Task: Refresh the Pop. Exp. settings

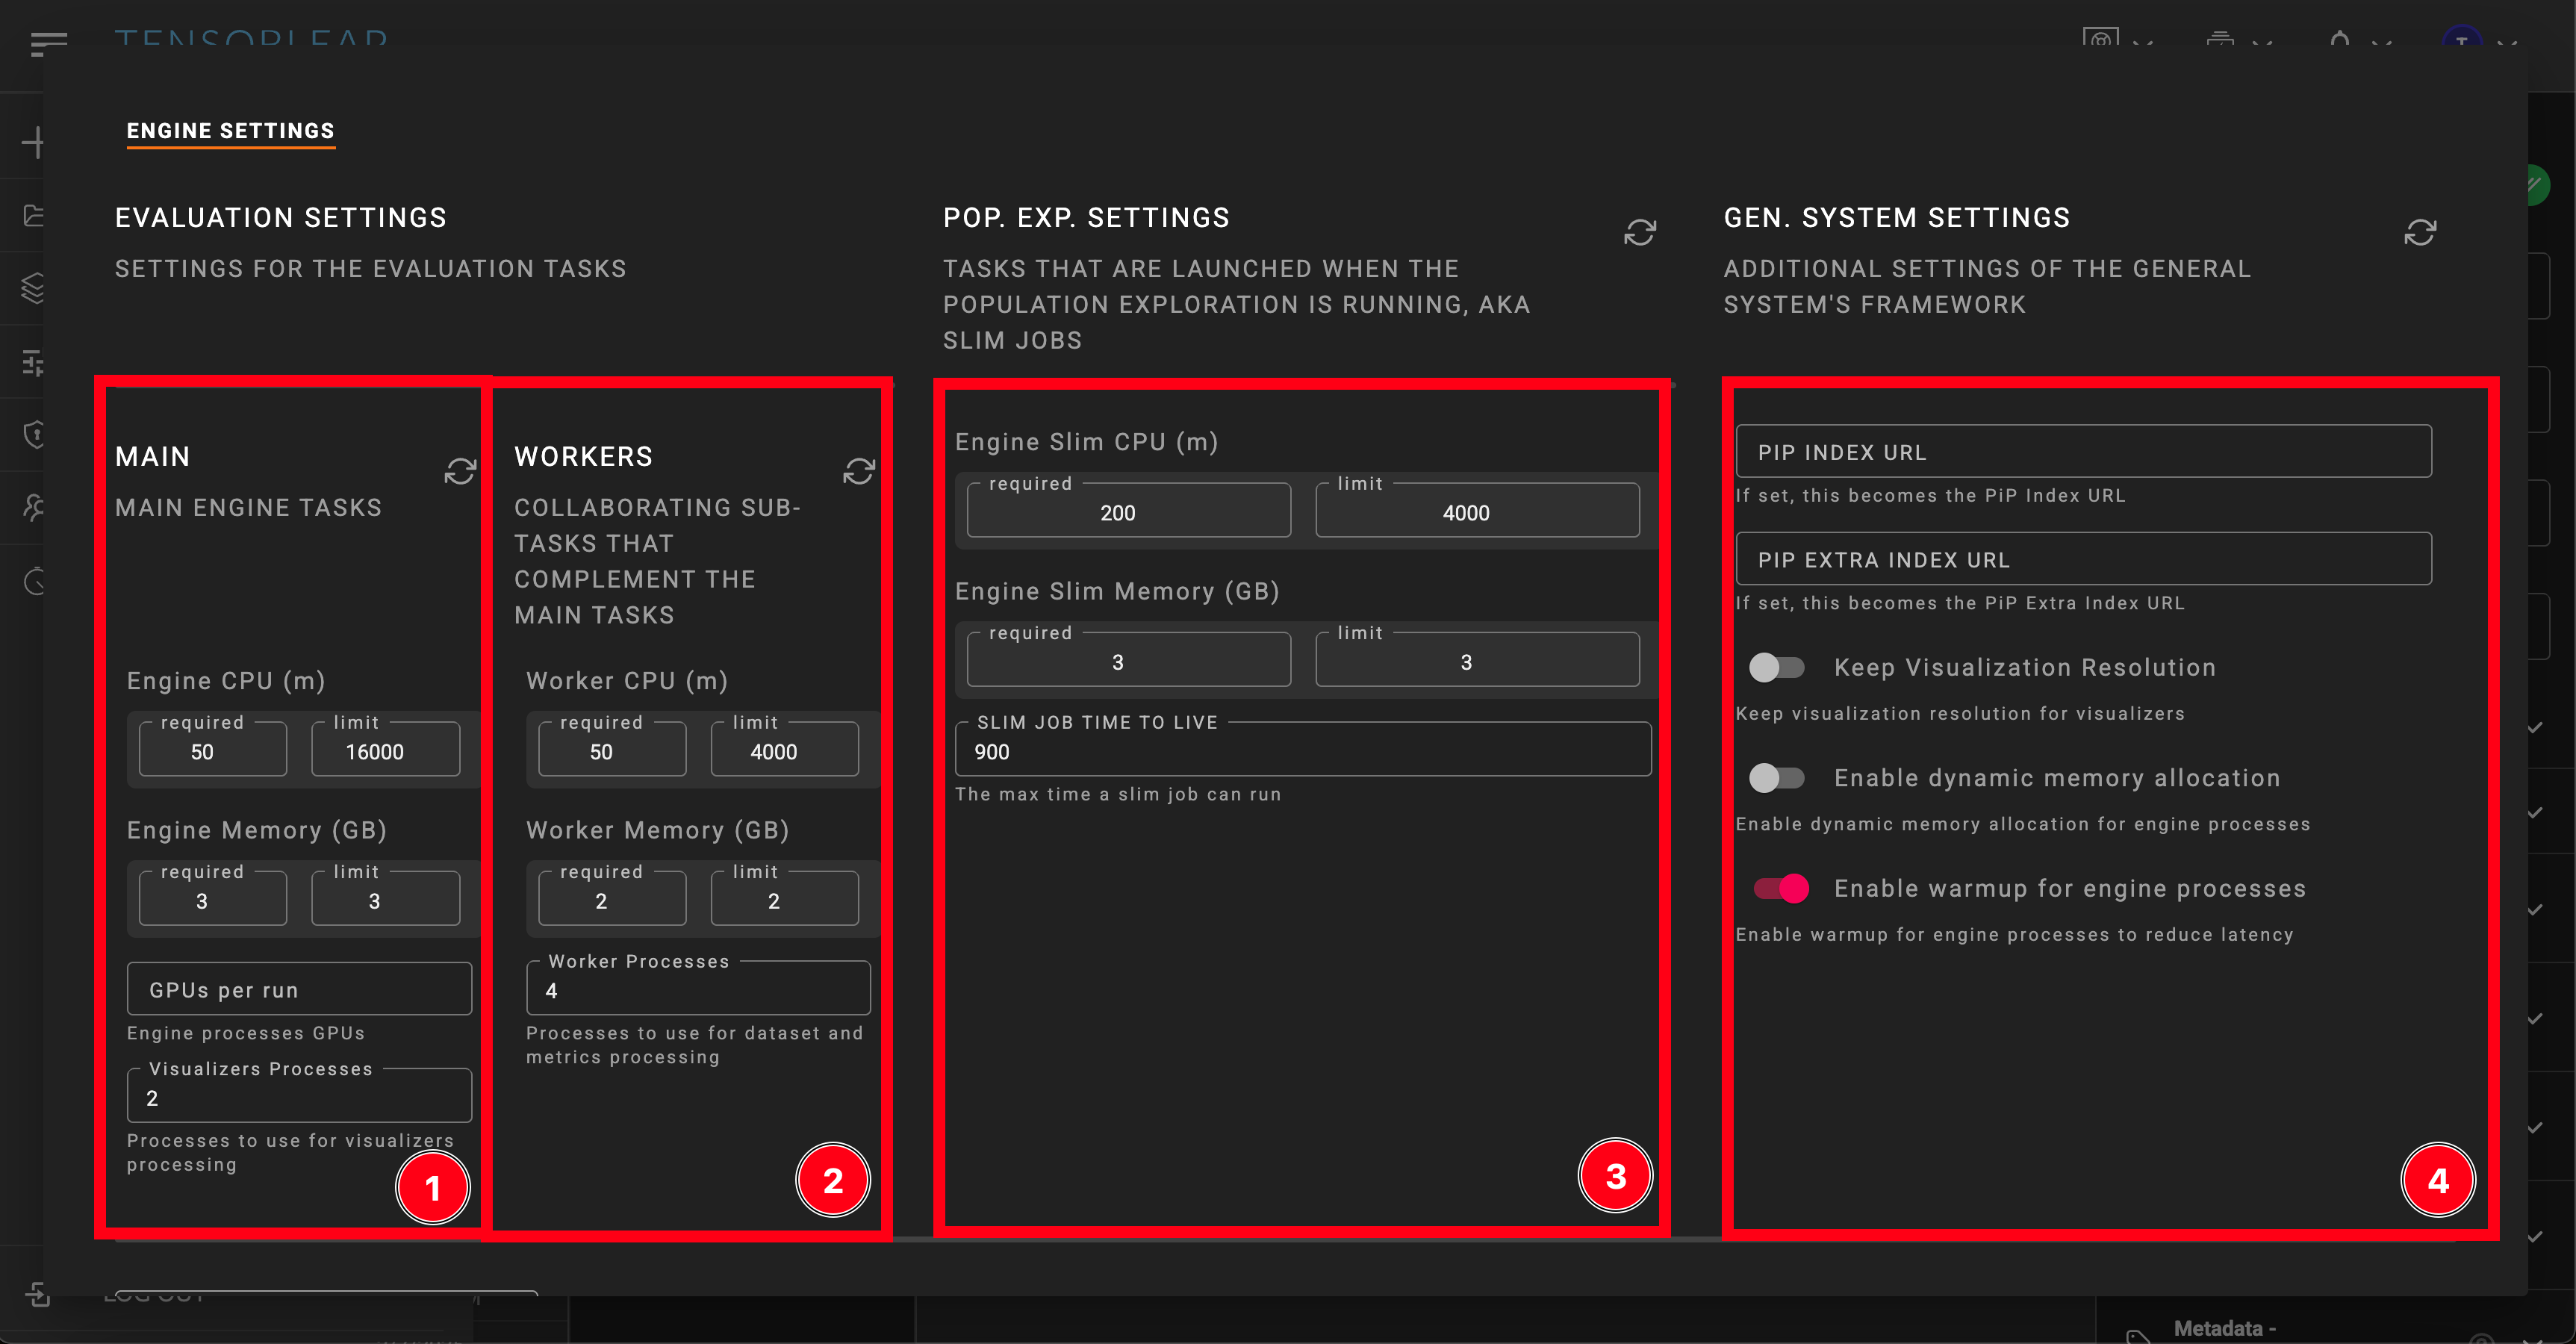Action: (1639, 232)
